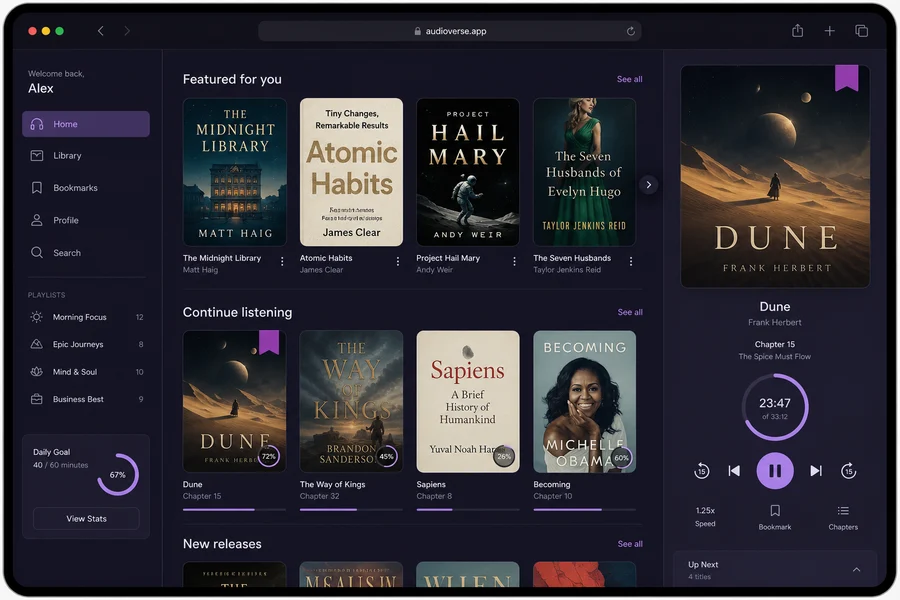900x600 pixels.
Task: Show browser tab overview
Action: pos(861,31)
